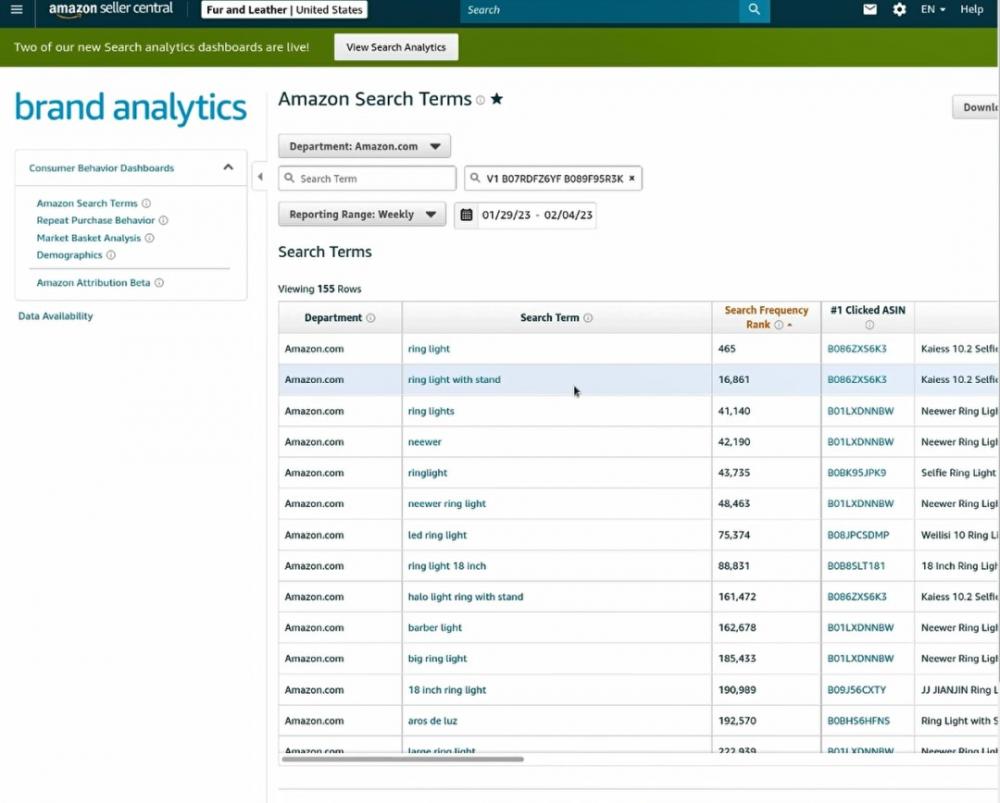The width and height of the screenshot is (1000, 803).
Task: Click the date range 01/29/23 - 02/04/23 field
Action: point(537,215)
